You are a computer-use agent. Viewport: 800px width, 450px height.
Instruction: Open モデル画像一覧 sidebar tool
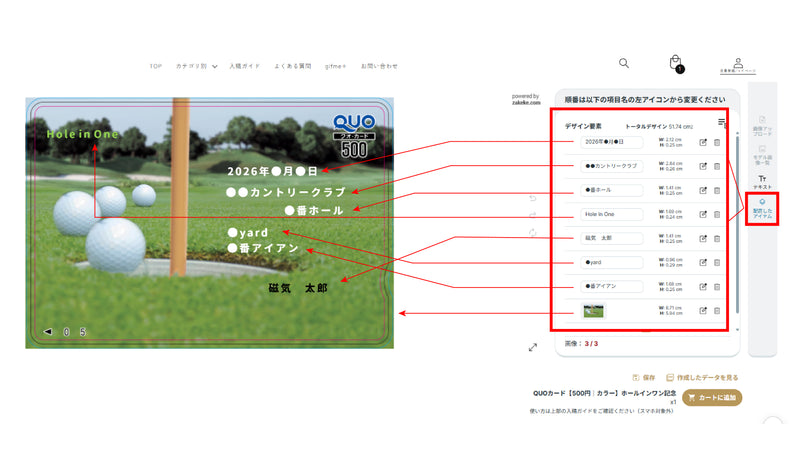pos(762,155)
